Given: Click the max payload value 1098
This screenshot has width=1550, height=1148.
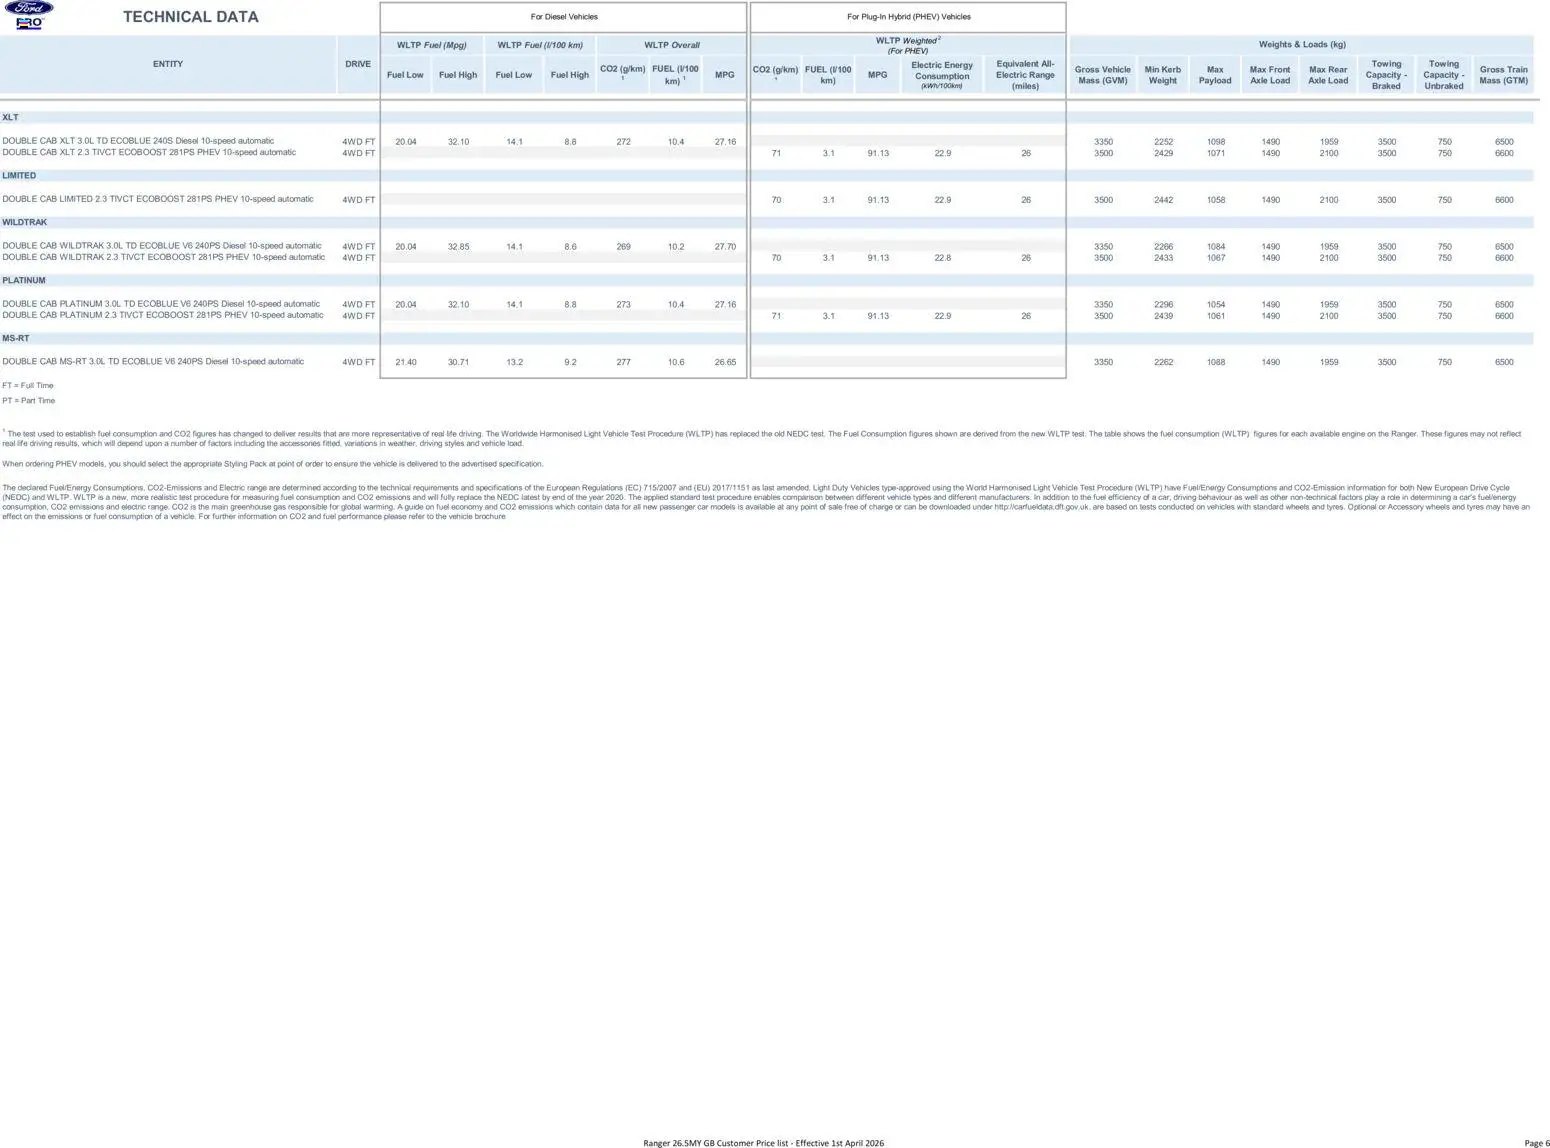Looking at the screenshot, I should tap(1216, 142).
